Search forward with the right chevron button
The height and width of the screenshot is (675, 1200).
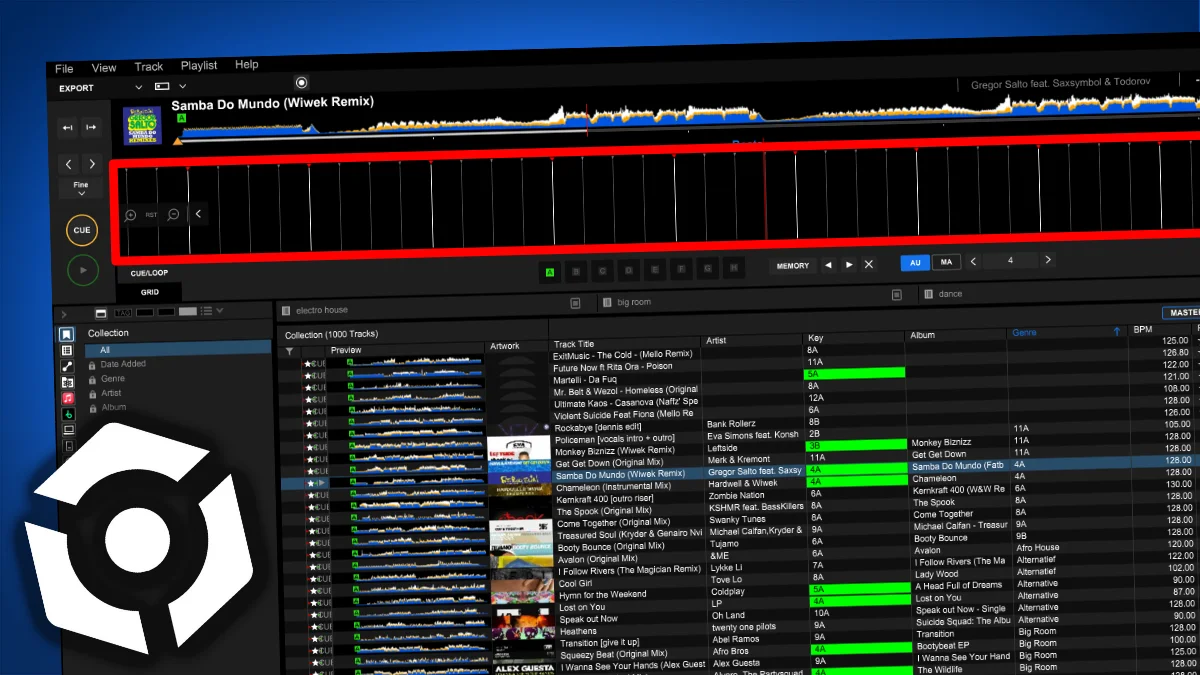pyautogui.click(x=92, y=164)
